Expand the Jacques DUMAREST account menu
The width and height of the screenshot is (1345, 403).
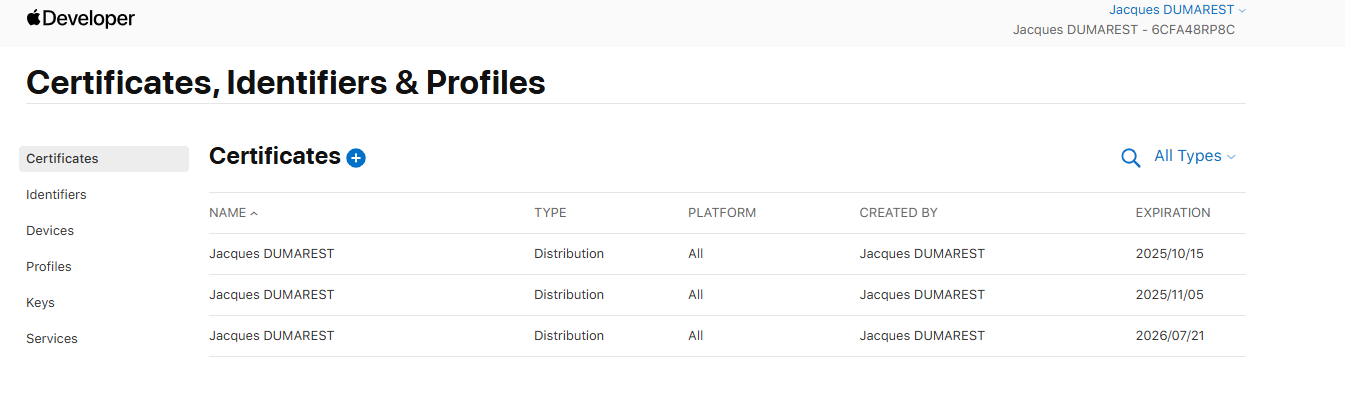click(x=1177, y=10)
